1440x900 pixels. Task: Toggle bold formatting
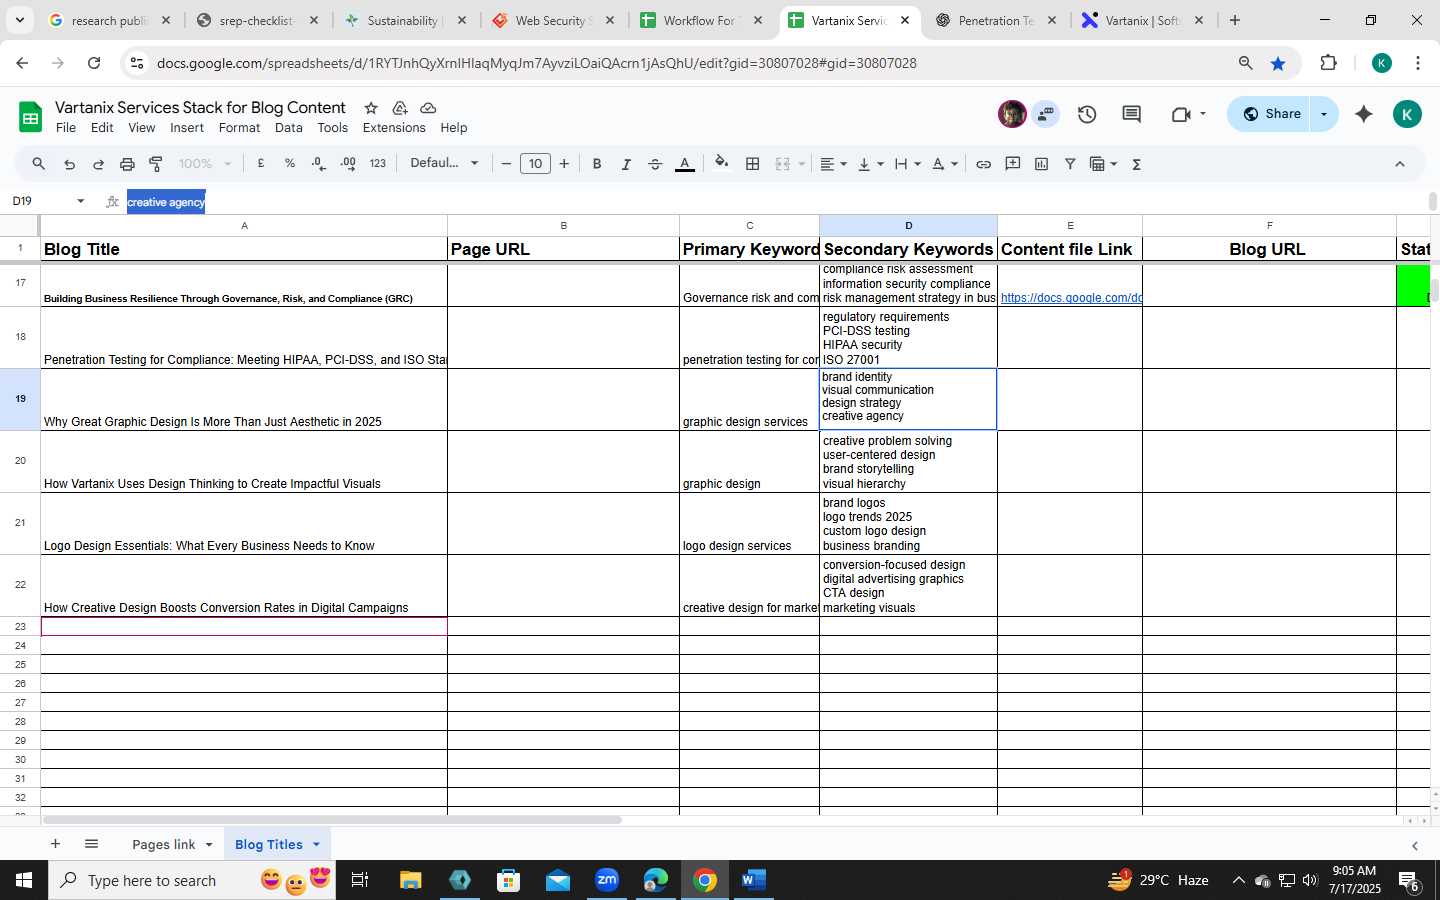pos(597,164)
